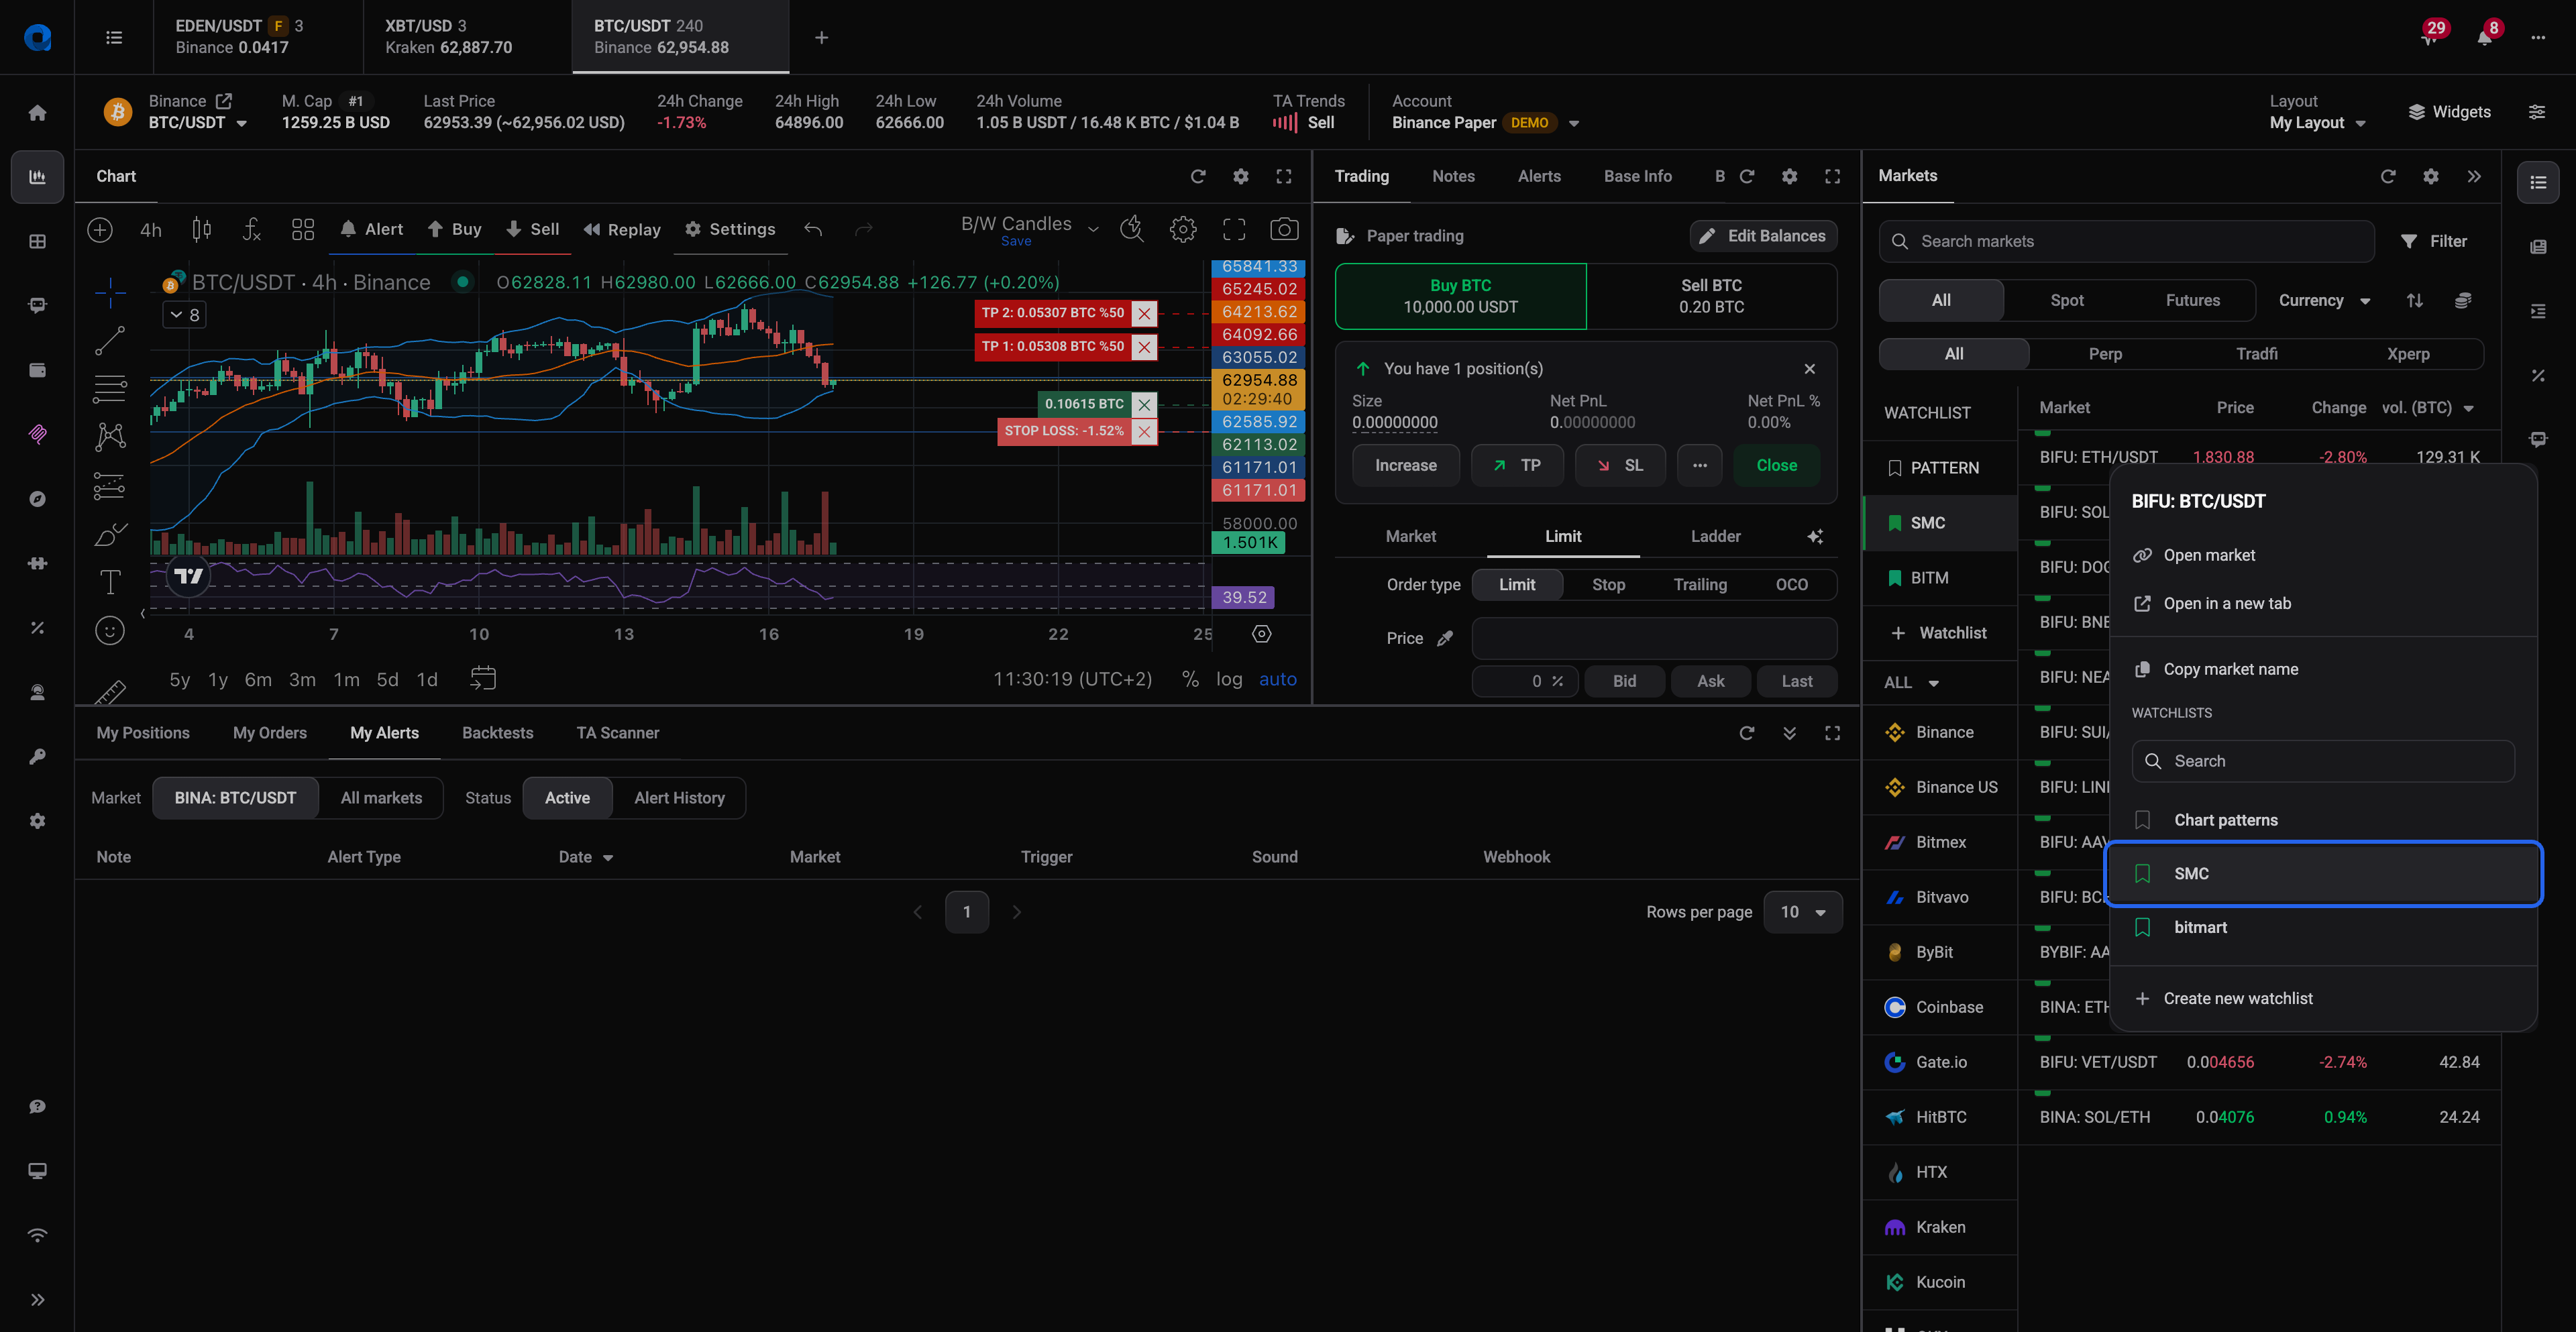2576x1332 pixels.
Task: Open the My Layout dropdown
Action: pyautogui.click(x=2318, y=123)
